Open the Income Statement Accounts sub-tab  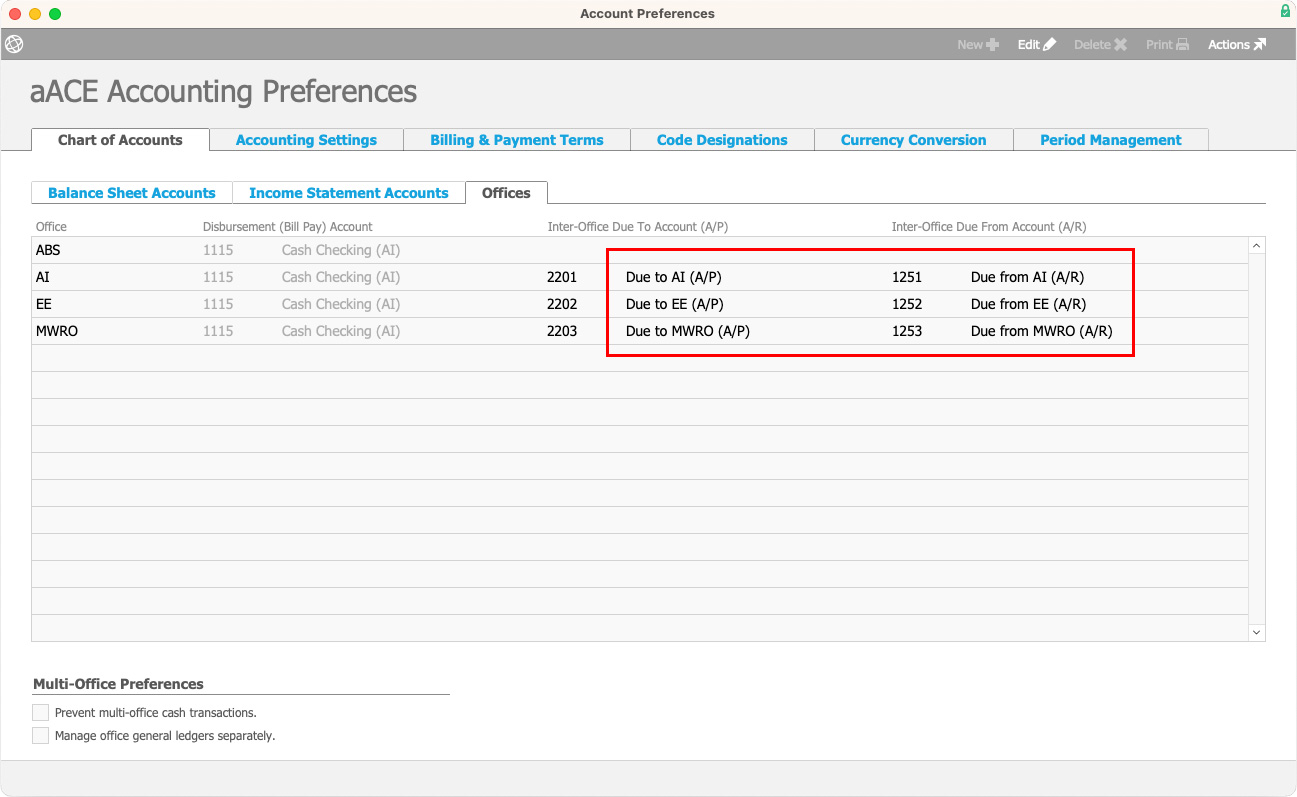(349, 193)
